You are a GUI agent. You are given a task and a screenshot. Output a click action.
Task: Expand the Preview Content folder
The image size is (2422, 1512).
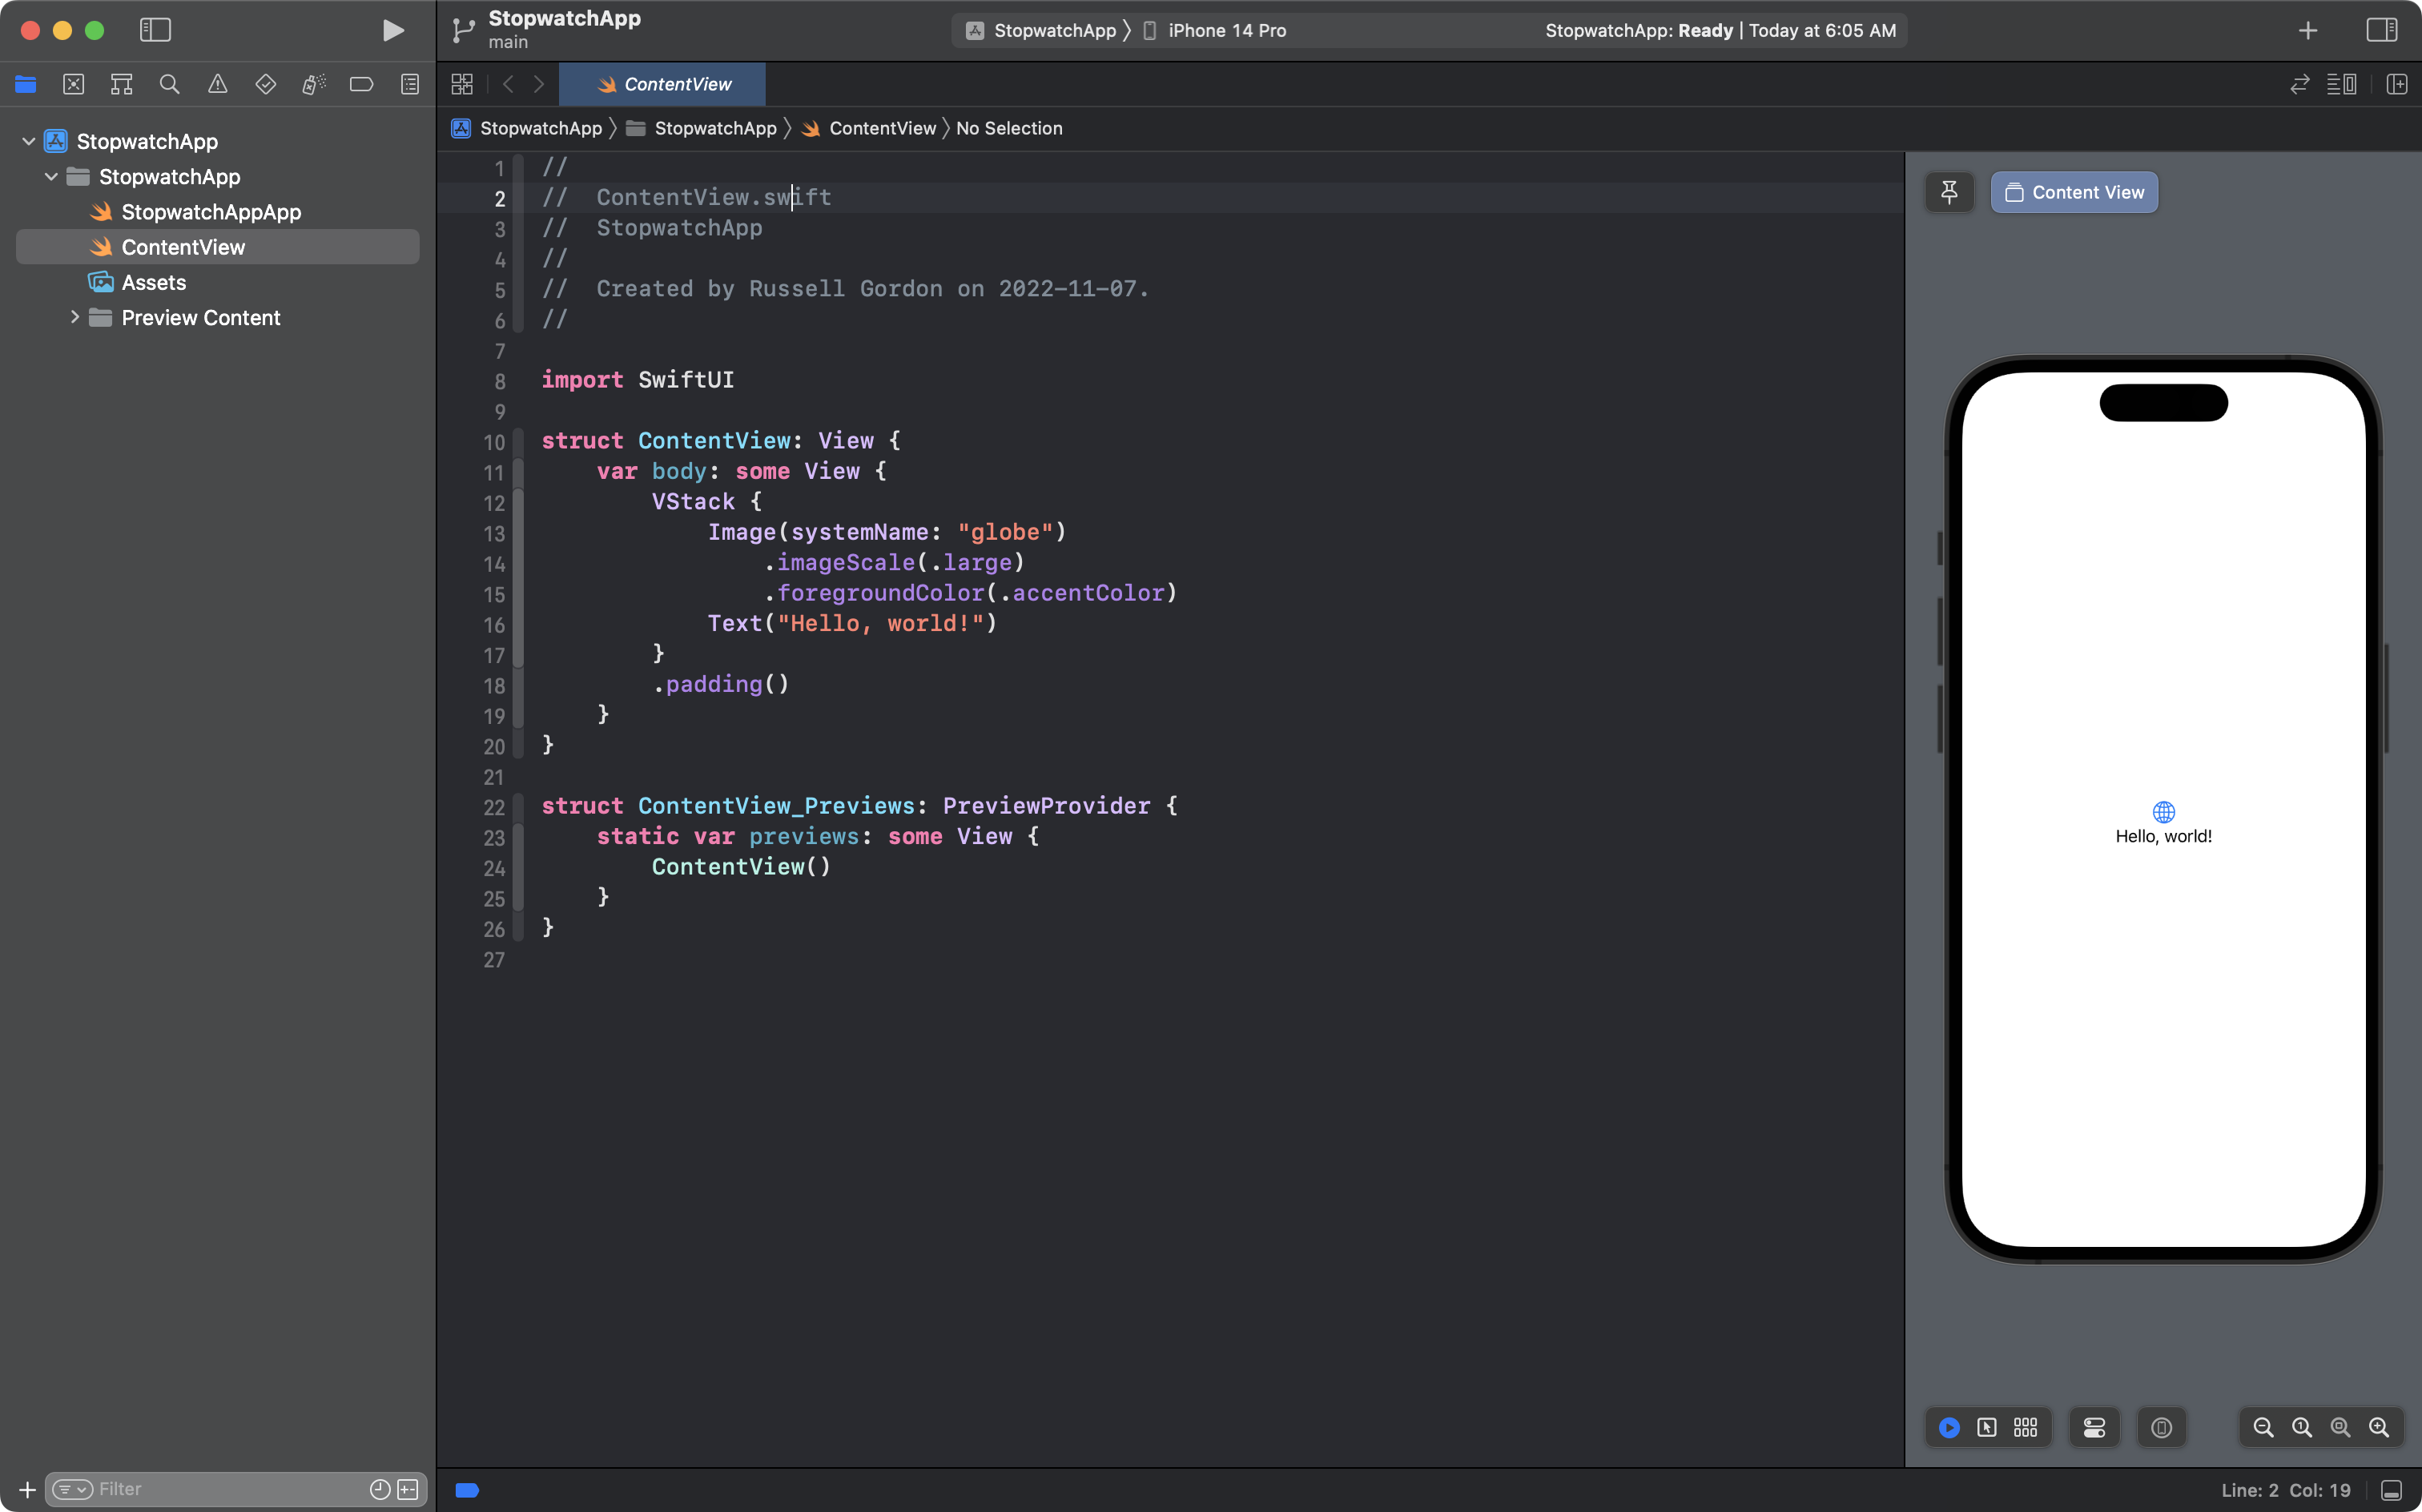click(75, 317)
